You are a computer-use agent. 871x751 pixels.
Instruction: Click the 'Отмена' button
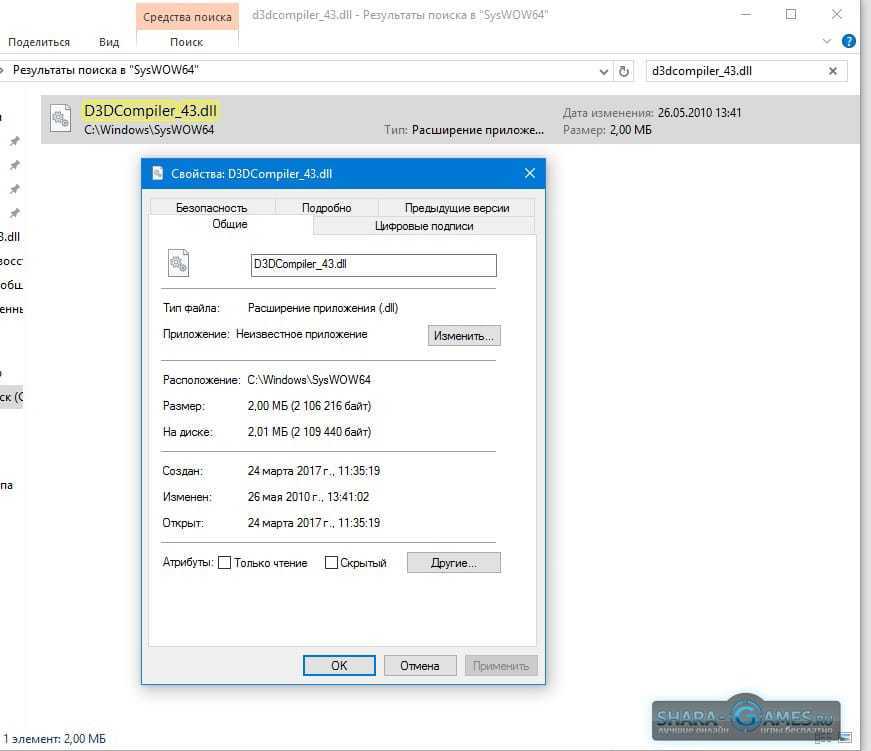click(420, 666)
